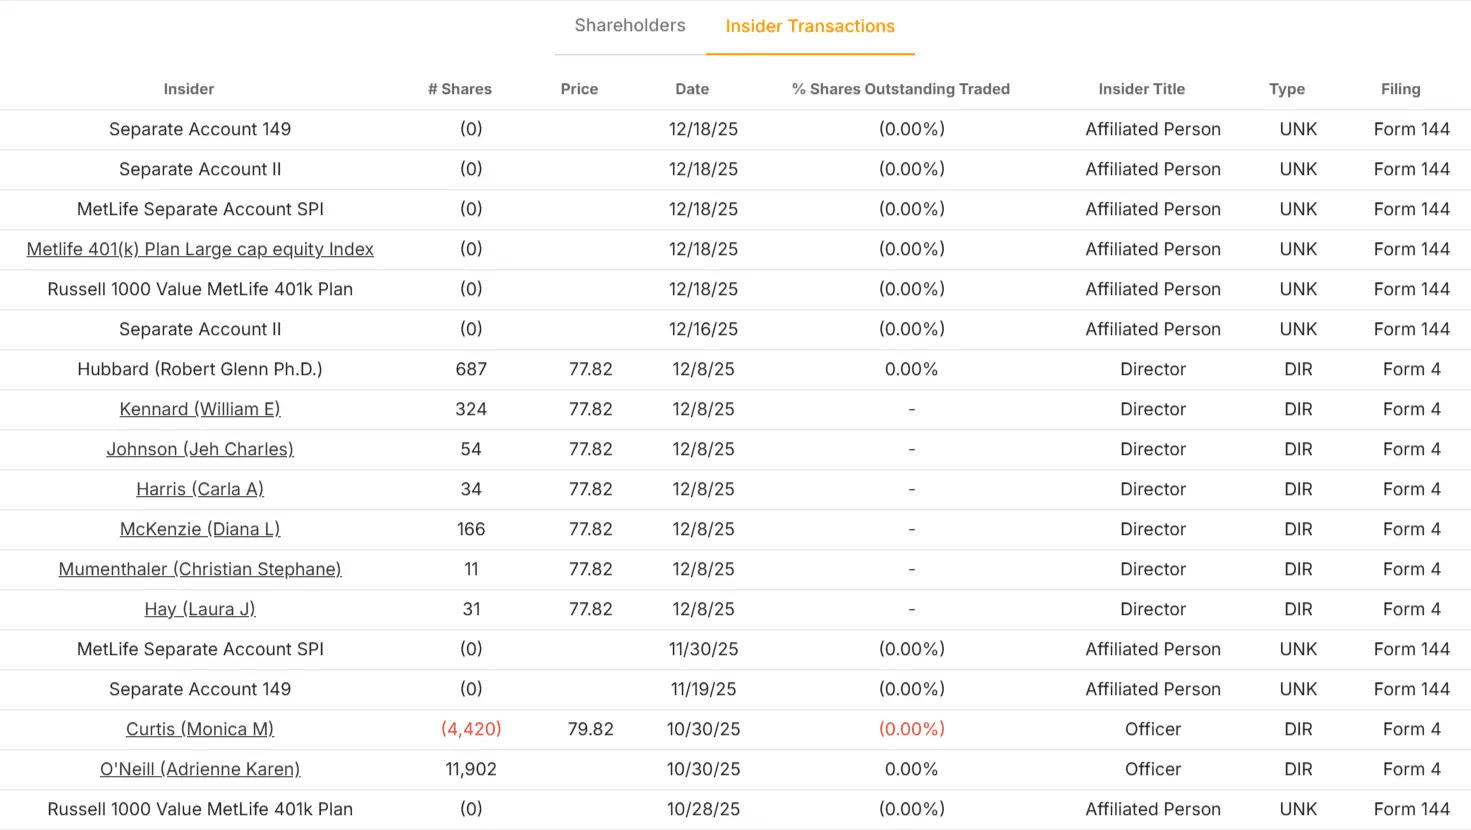Open Kennard (William E) insider profile

[x=200, y=409]
